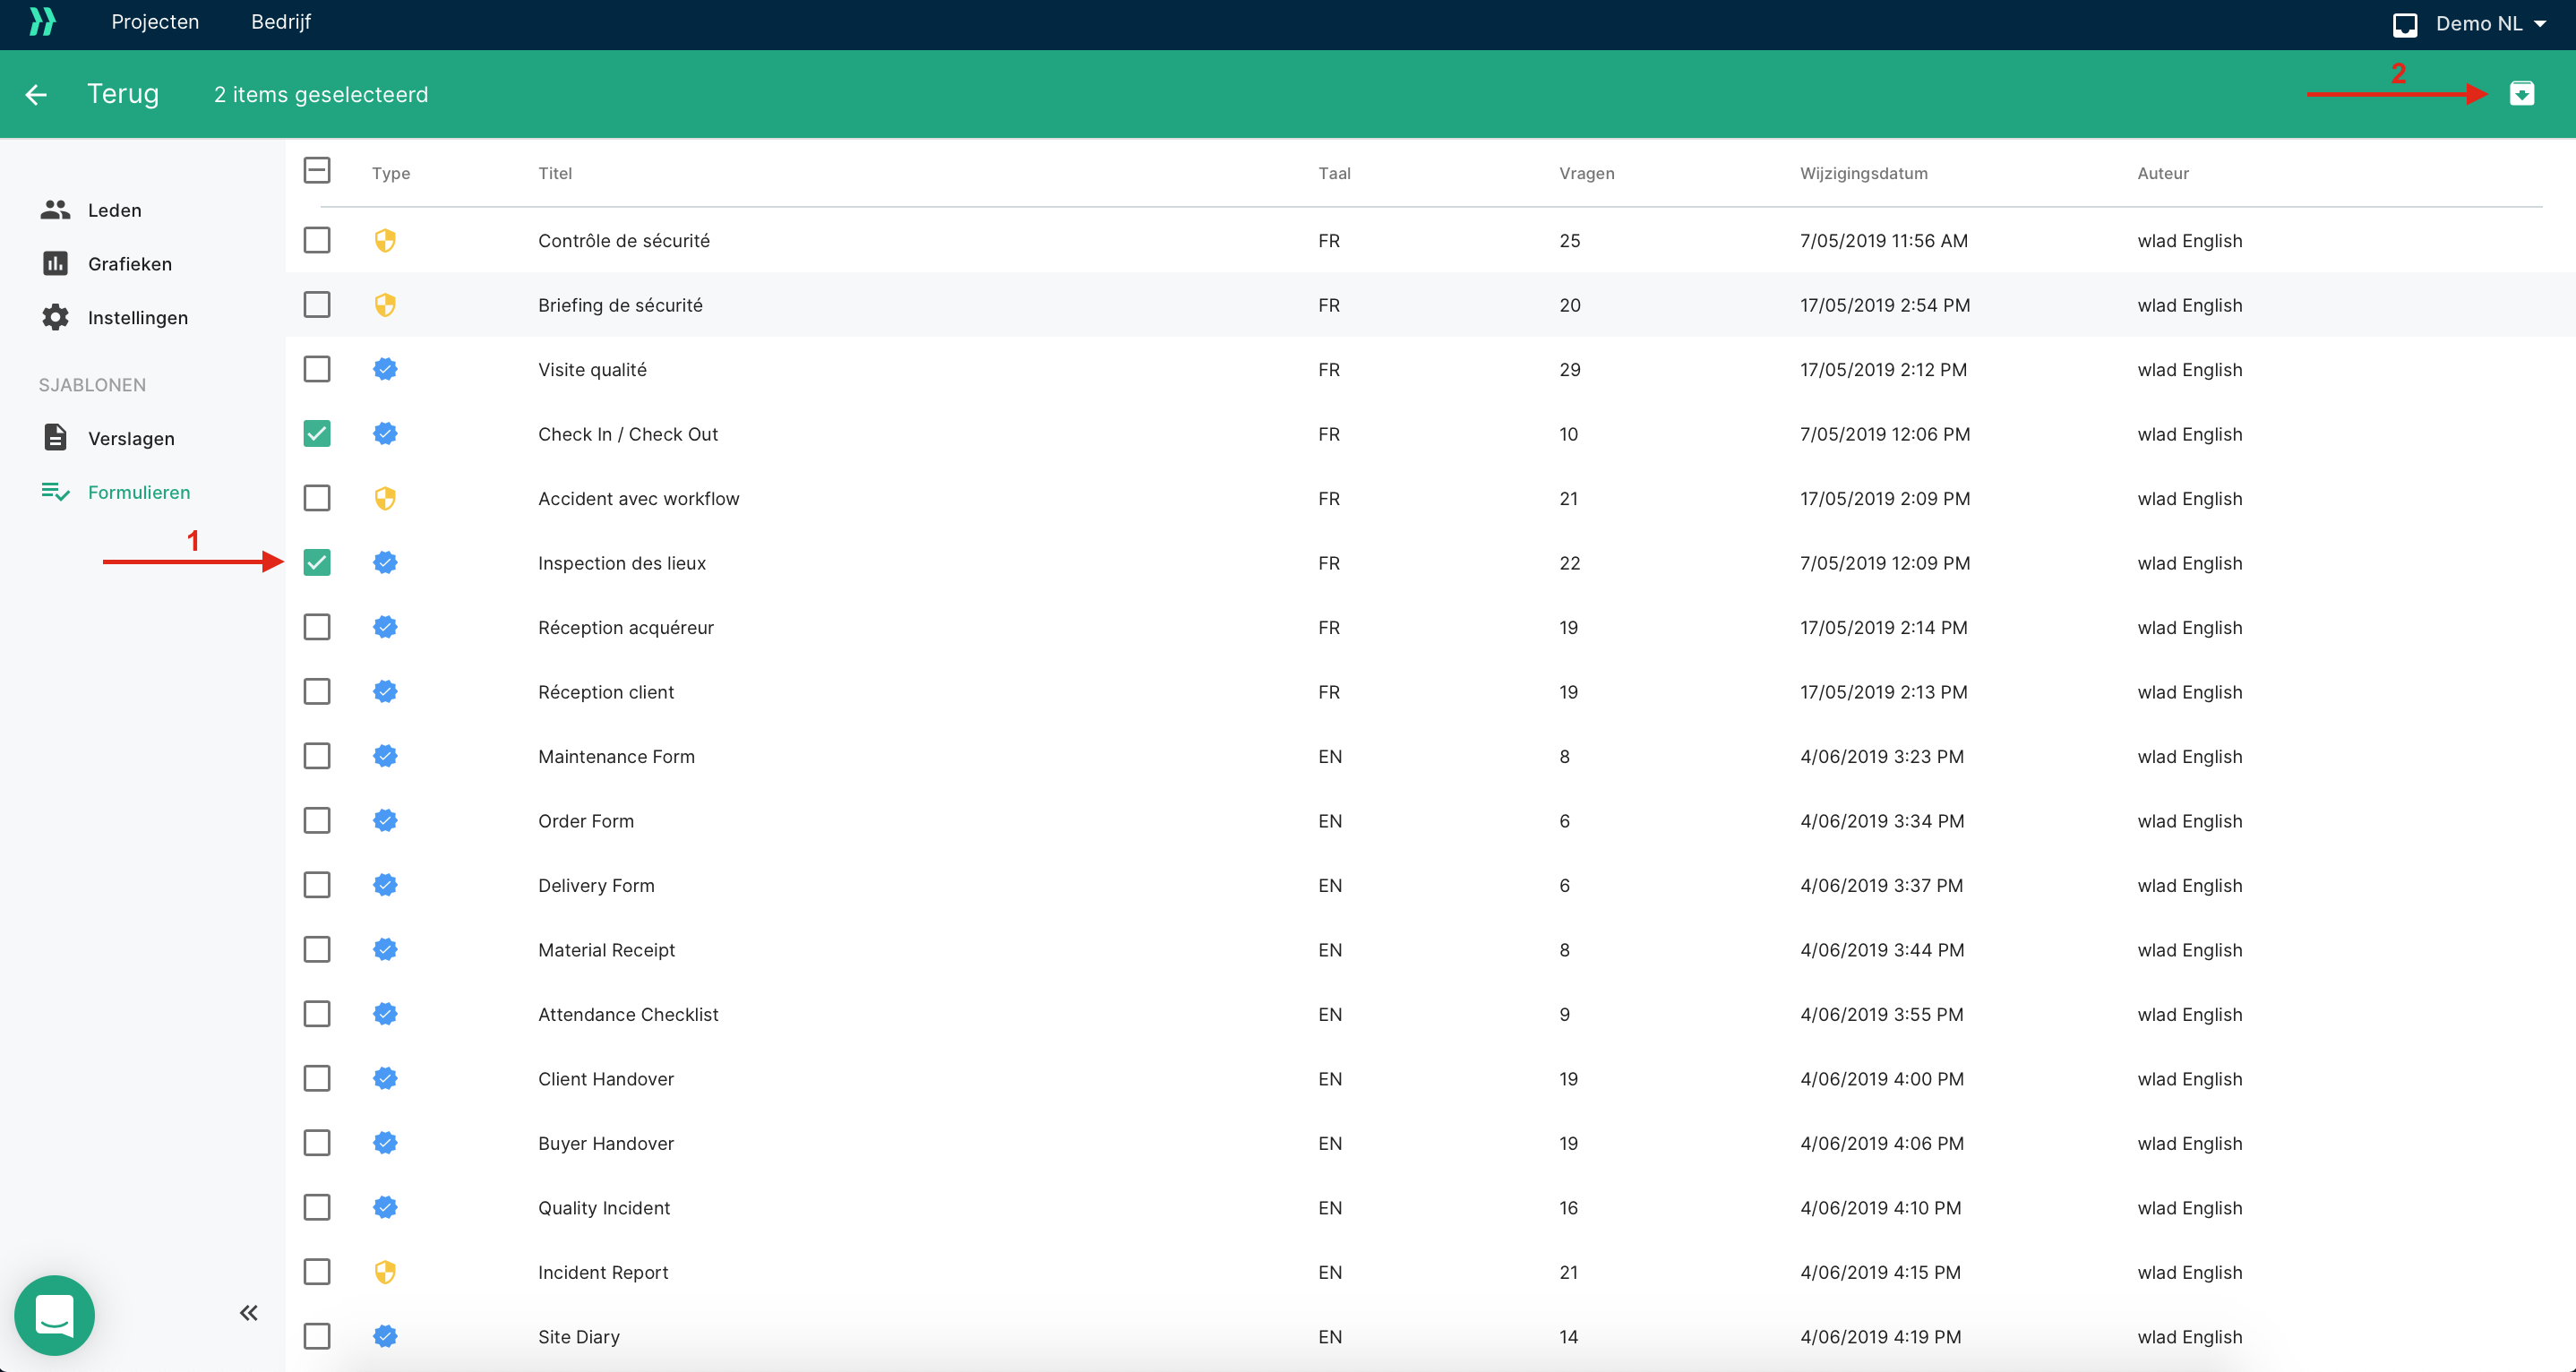
Task: Open the Projecten menu
Action: (x=155, y=22)
